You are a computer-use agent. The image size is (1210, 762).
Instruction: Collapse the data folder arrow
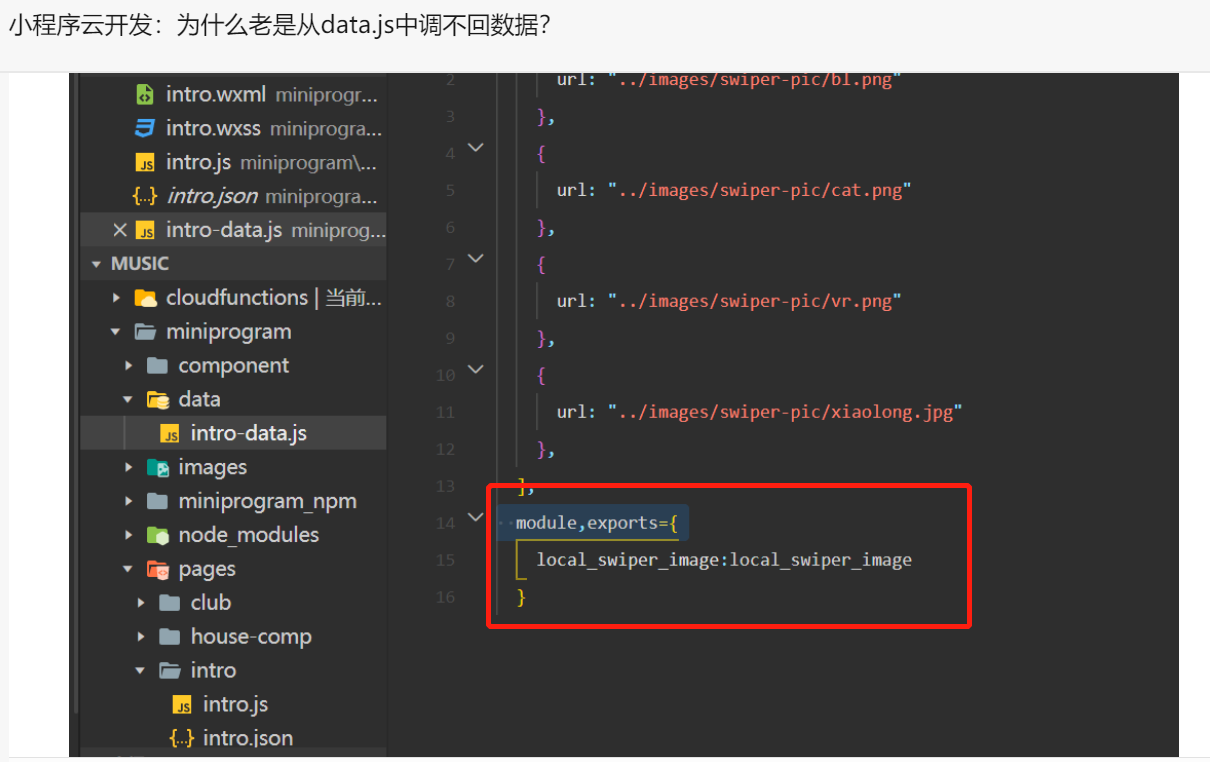(128, 399)
